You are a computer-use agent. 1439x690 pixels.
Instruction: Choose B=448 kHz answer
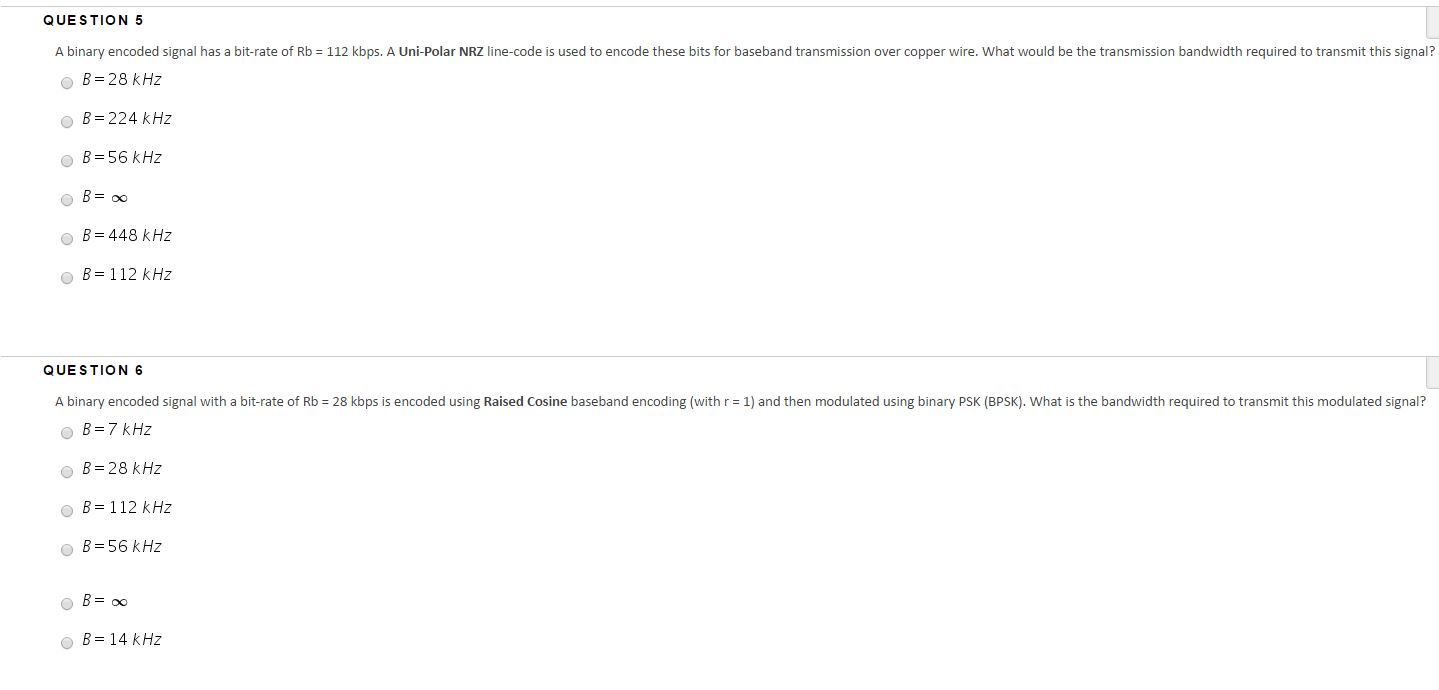[x=67, y=239]
